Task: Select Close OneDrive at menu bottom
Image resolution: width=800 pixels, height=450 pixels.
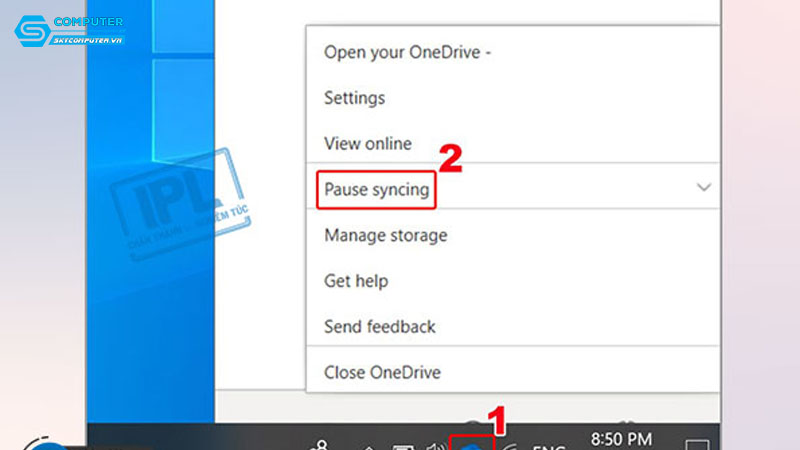Action: coord(382,372)
